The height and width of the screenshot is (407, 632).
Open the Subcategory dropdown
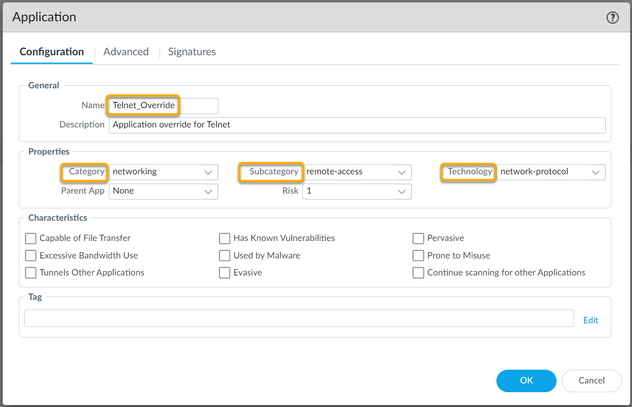coord(357,172)
